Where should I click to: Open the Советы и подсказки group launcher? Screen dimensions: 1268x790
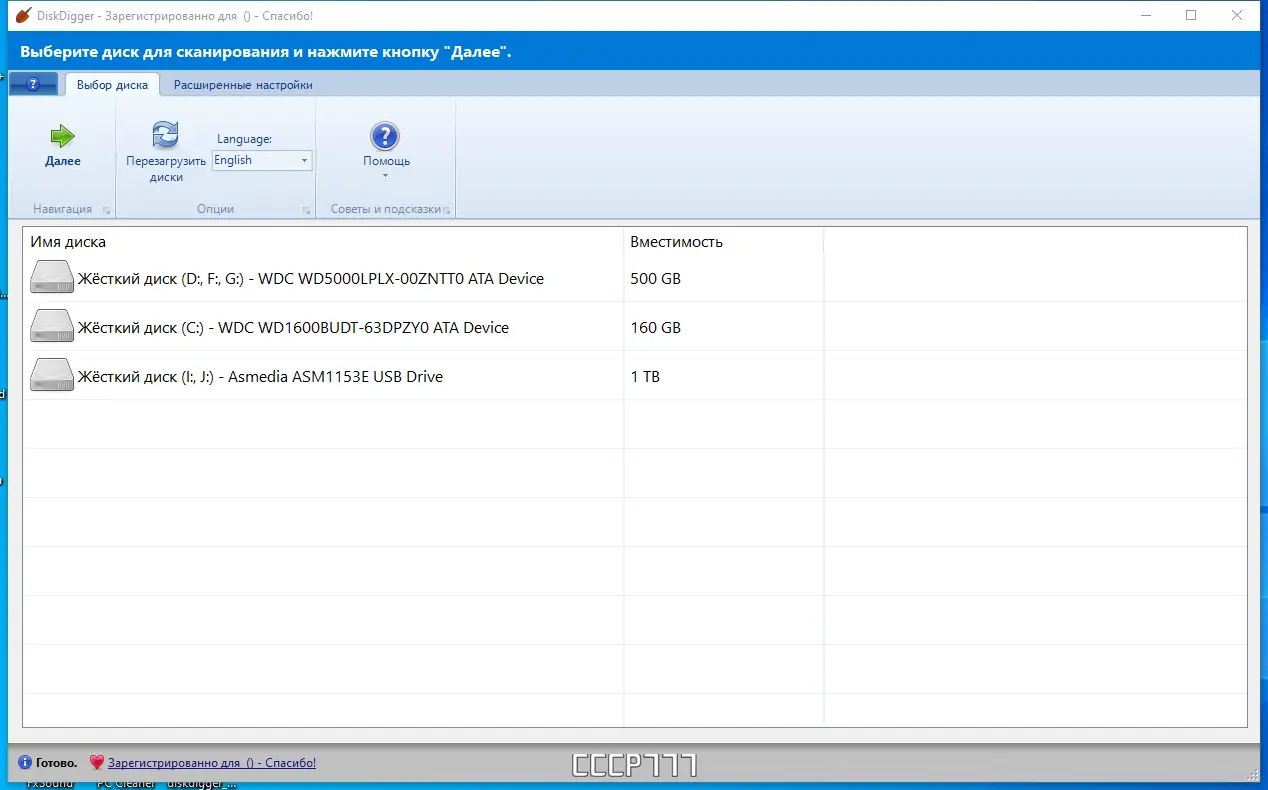pyautogui.click(x=447, y=211)
